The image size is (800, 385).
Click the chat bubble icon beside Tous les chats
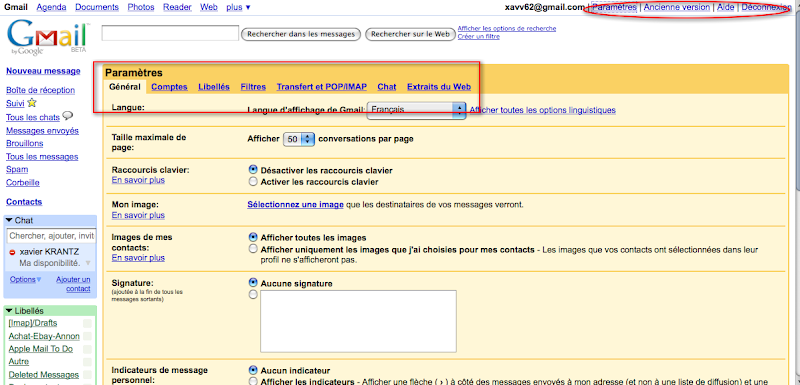click(67, 116)
